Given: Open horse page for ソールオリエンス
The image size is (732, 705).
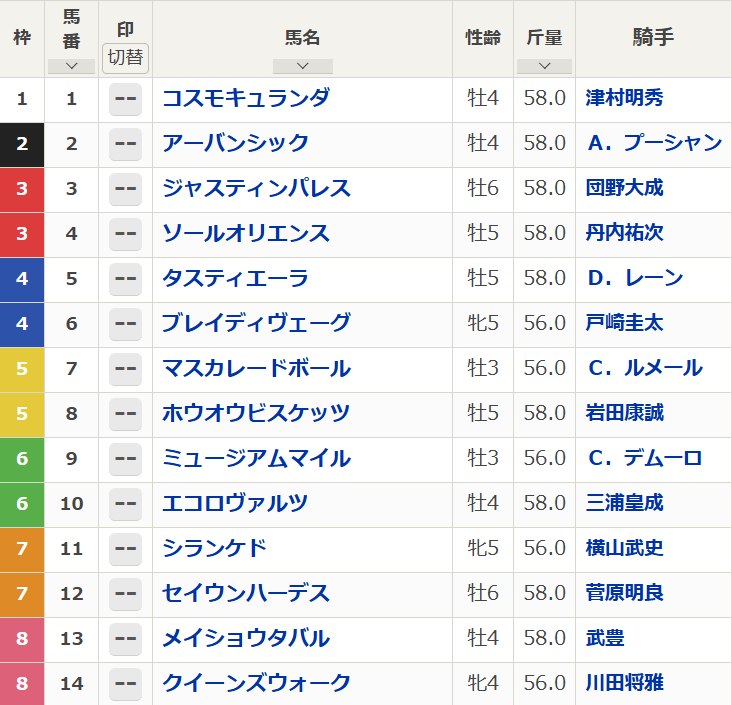Looking at the screenshot, I should click(x=246, y=233).
